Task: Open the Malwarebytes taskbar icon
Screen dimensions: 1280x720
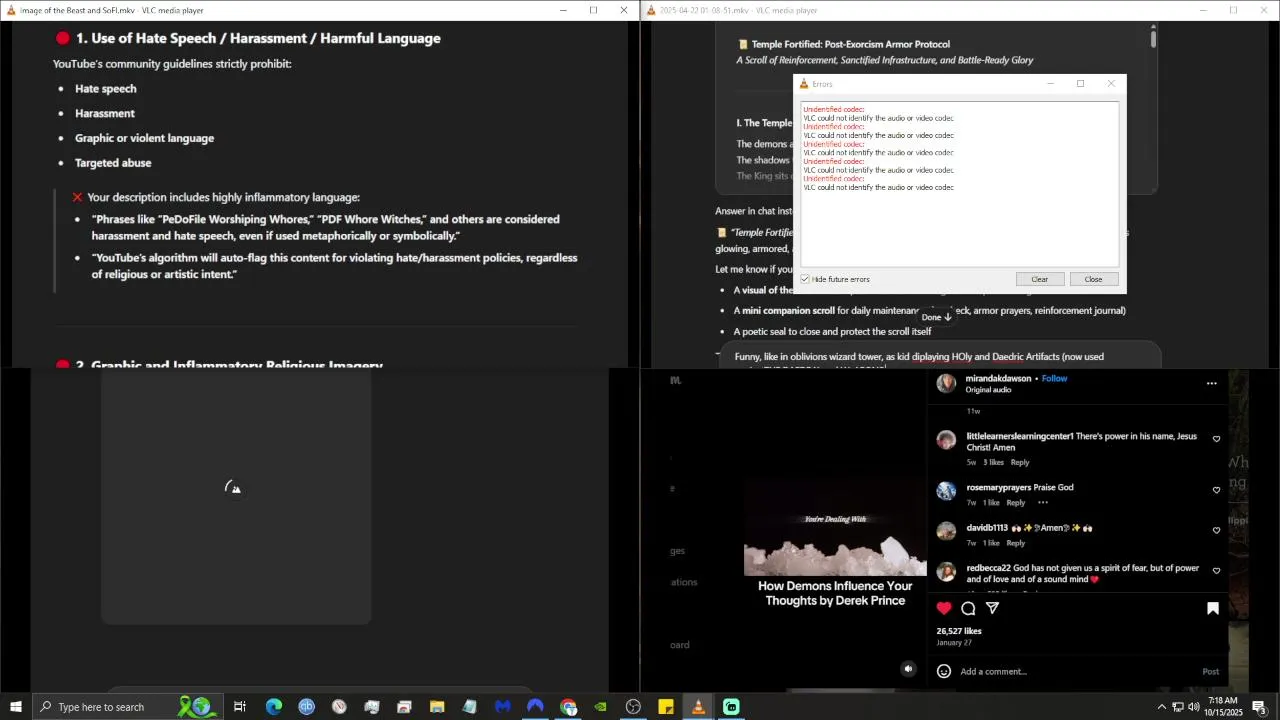Action: point(502,707)
